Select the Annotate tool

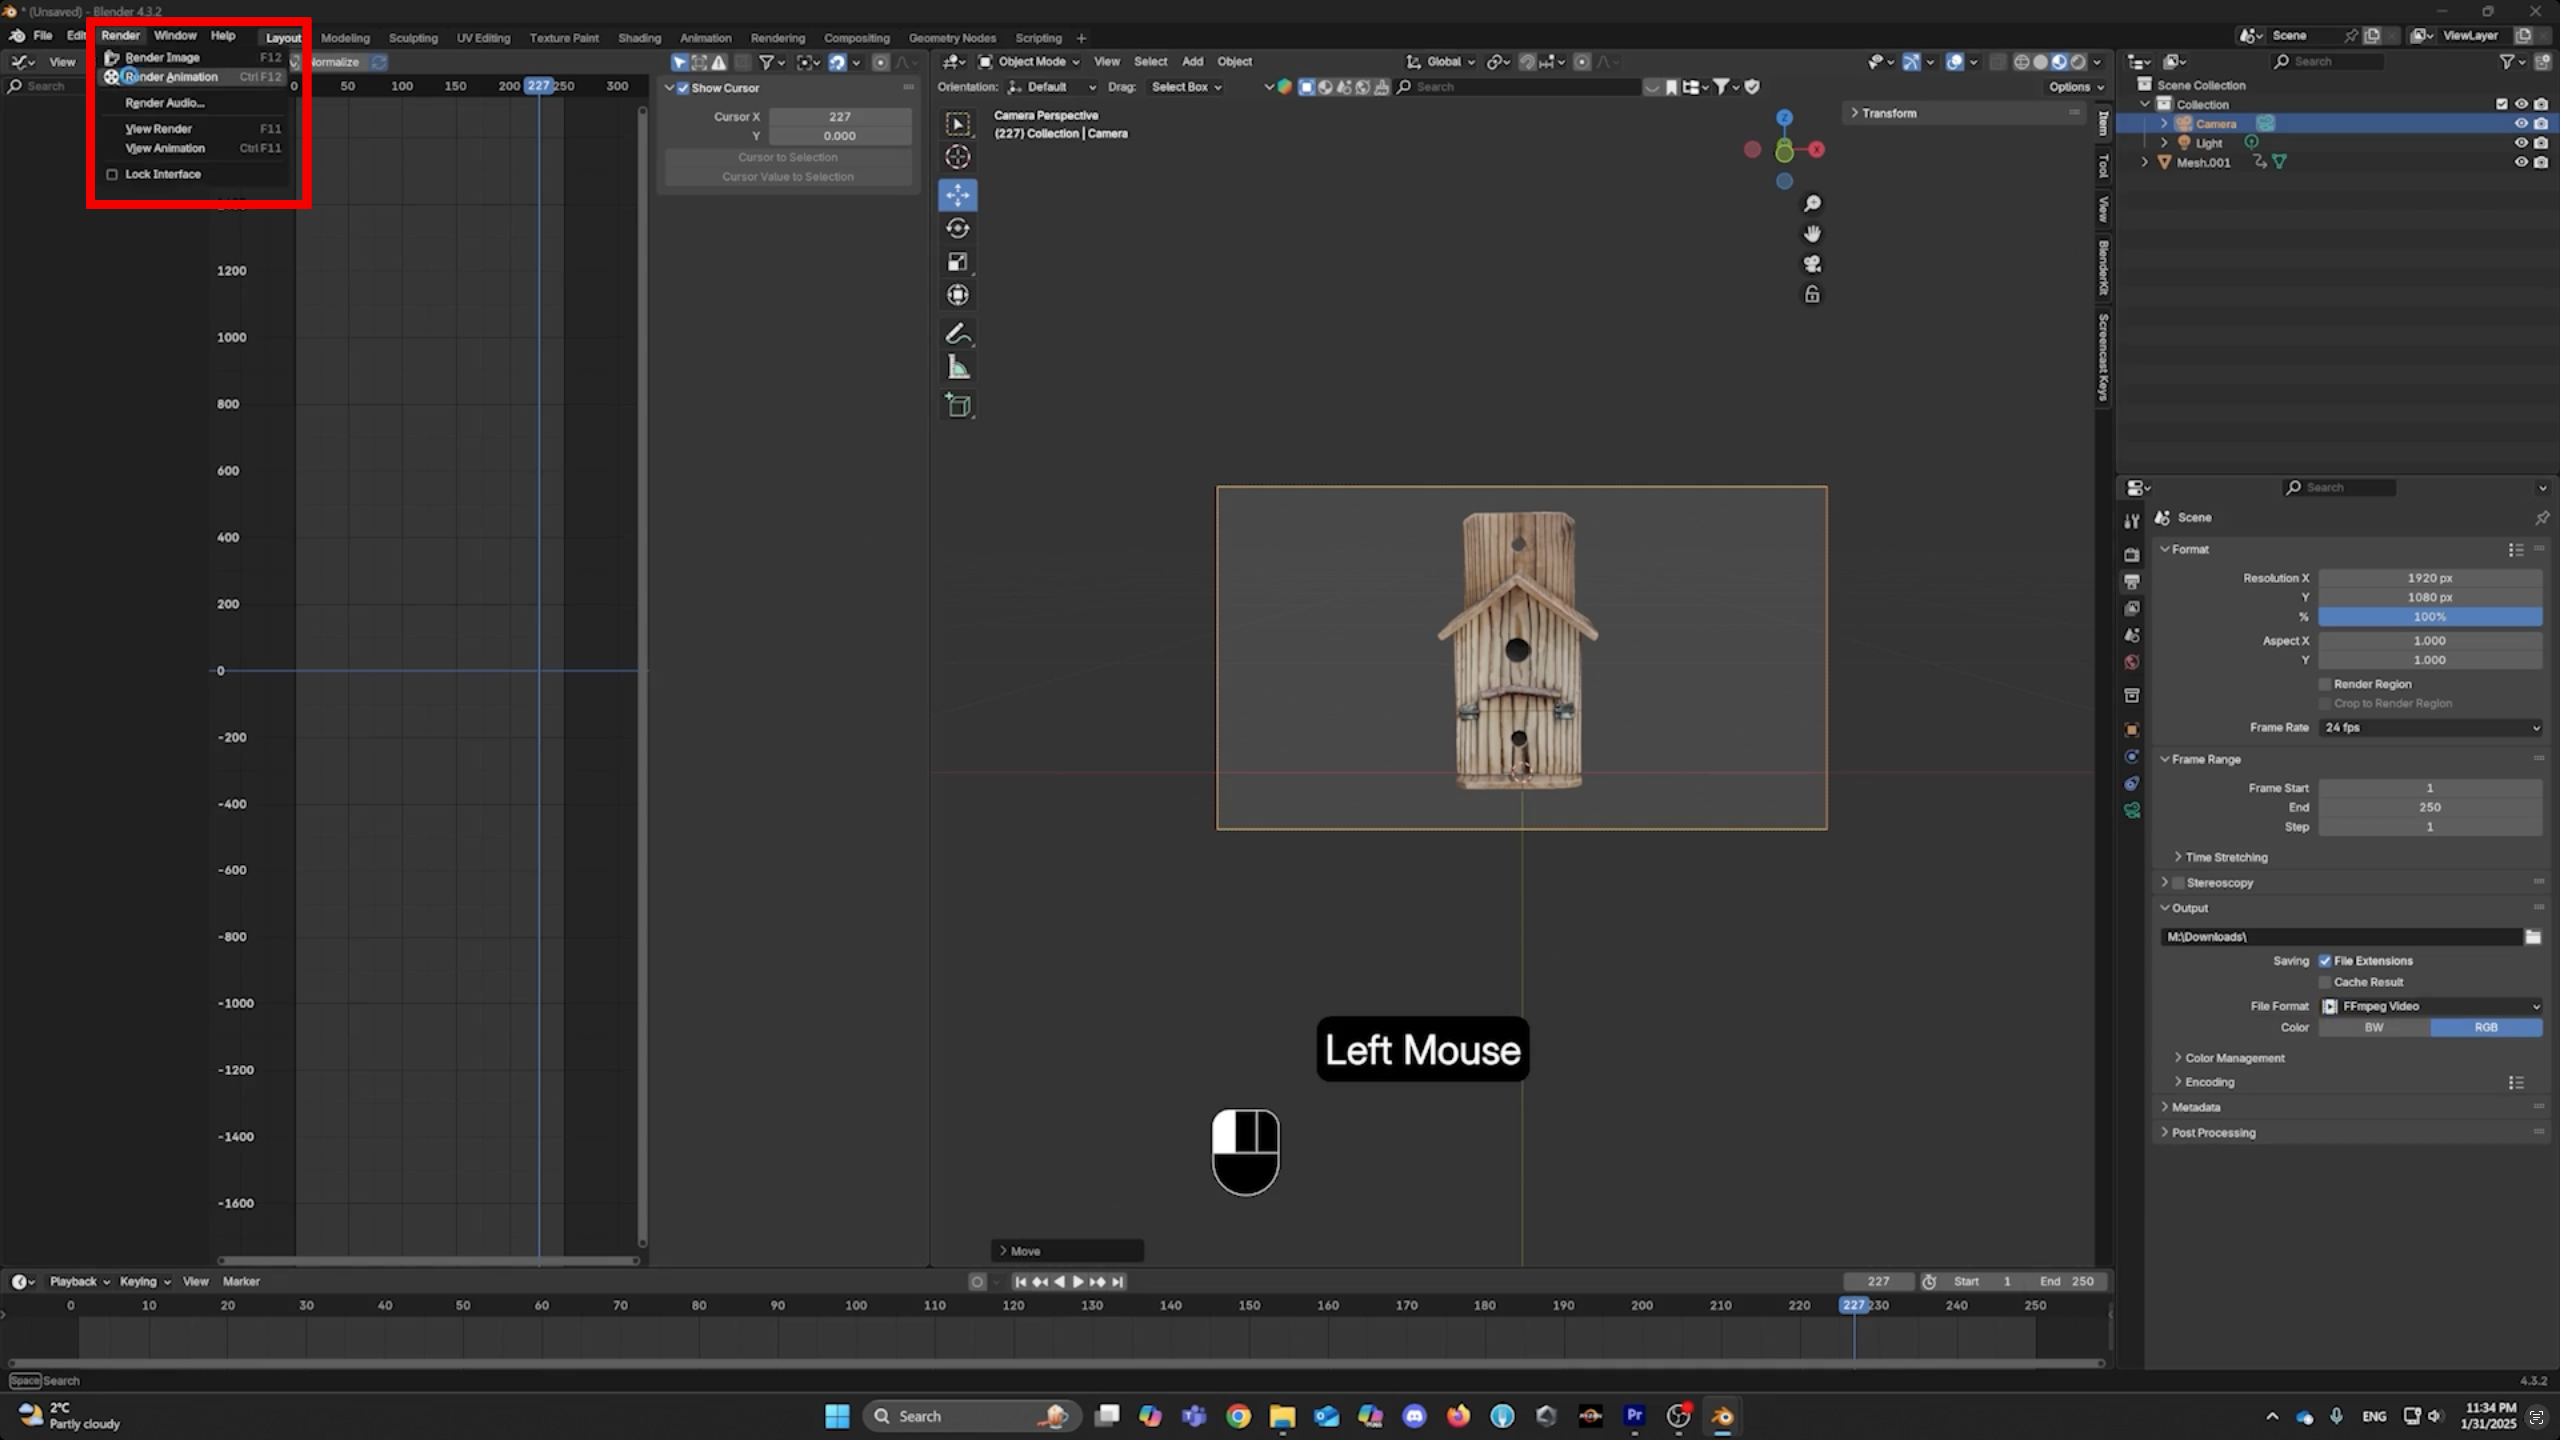point(958,333)
